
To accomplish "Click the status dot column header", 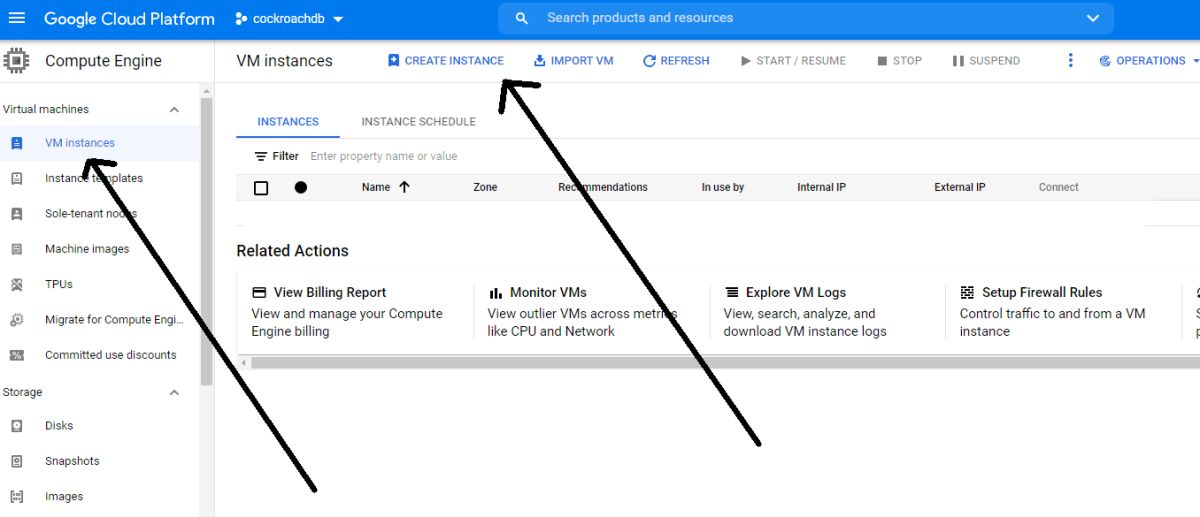I will (301, 187).
